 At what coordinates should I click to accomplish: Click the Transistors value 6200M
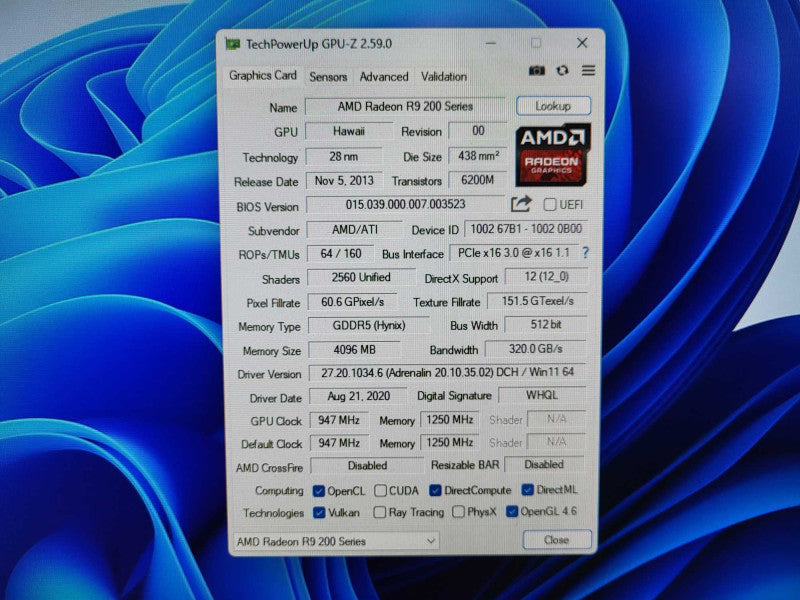[x=478, y=180]
